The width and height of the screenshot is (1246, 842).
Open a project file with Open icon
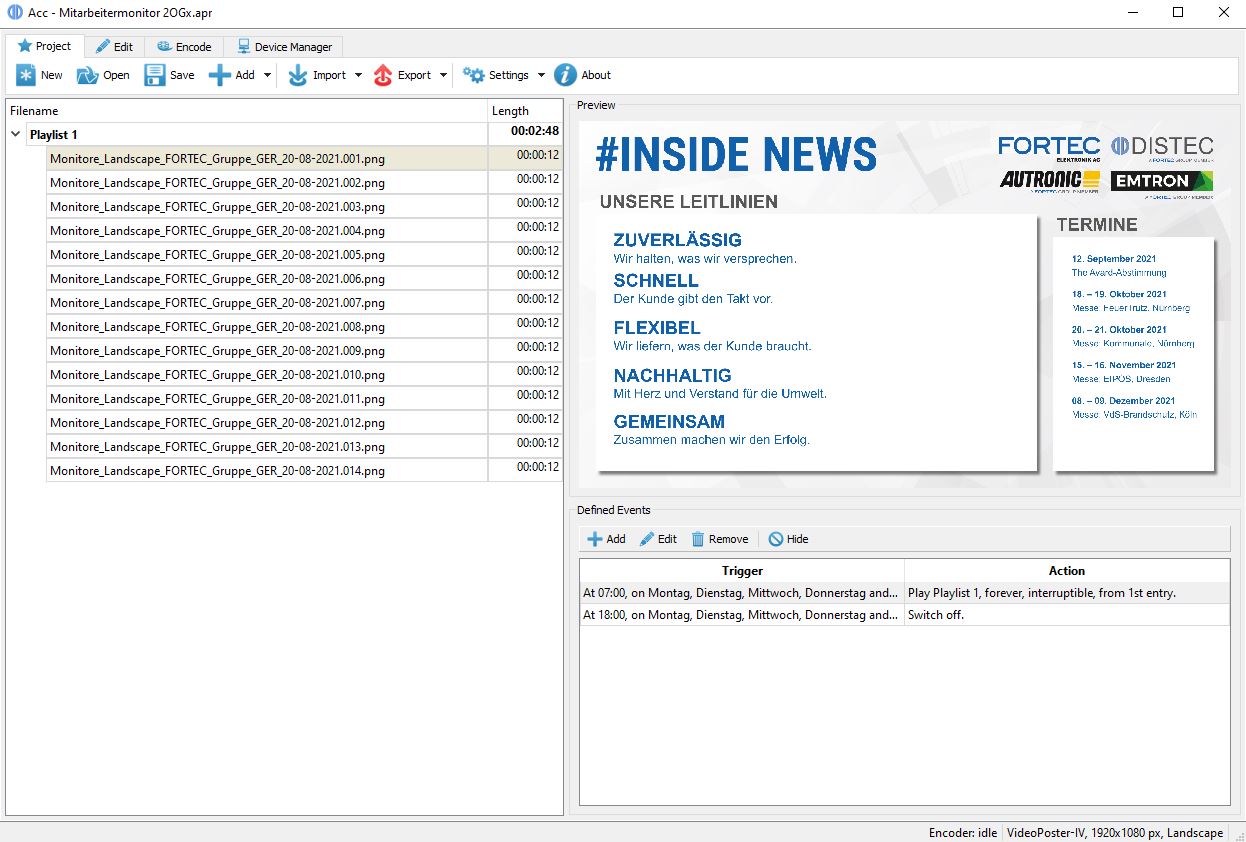point(88,75)
